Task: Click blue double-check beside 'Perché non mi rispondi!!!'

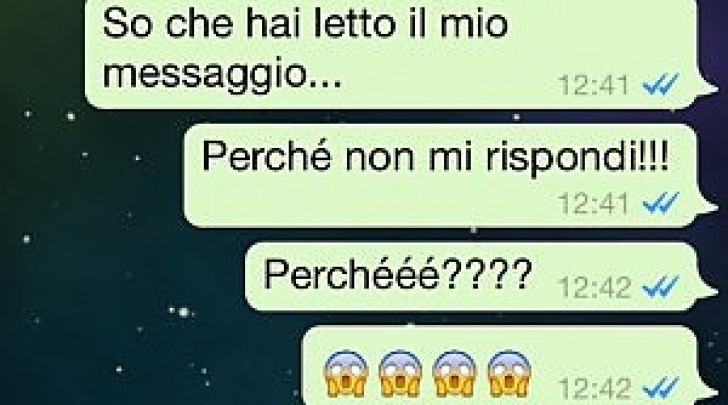Action: [661, 203]
